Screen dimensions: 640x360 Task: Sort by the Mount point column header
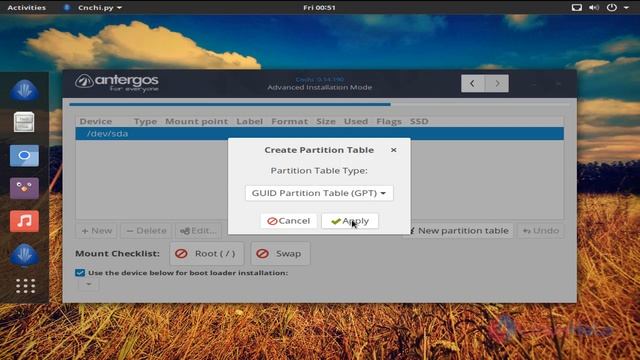click(x=196, y=121)
